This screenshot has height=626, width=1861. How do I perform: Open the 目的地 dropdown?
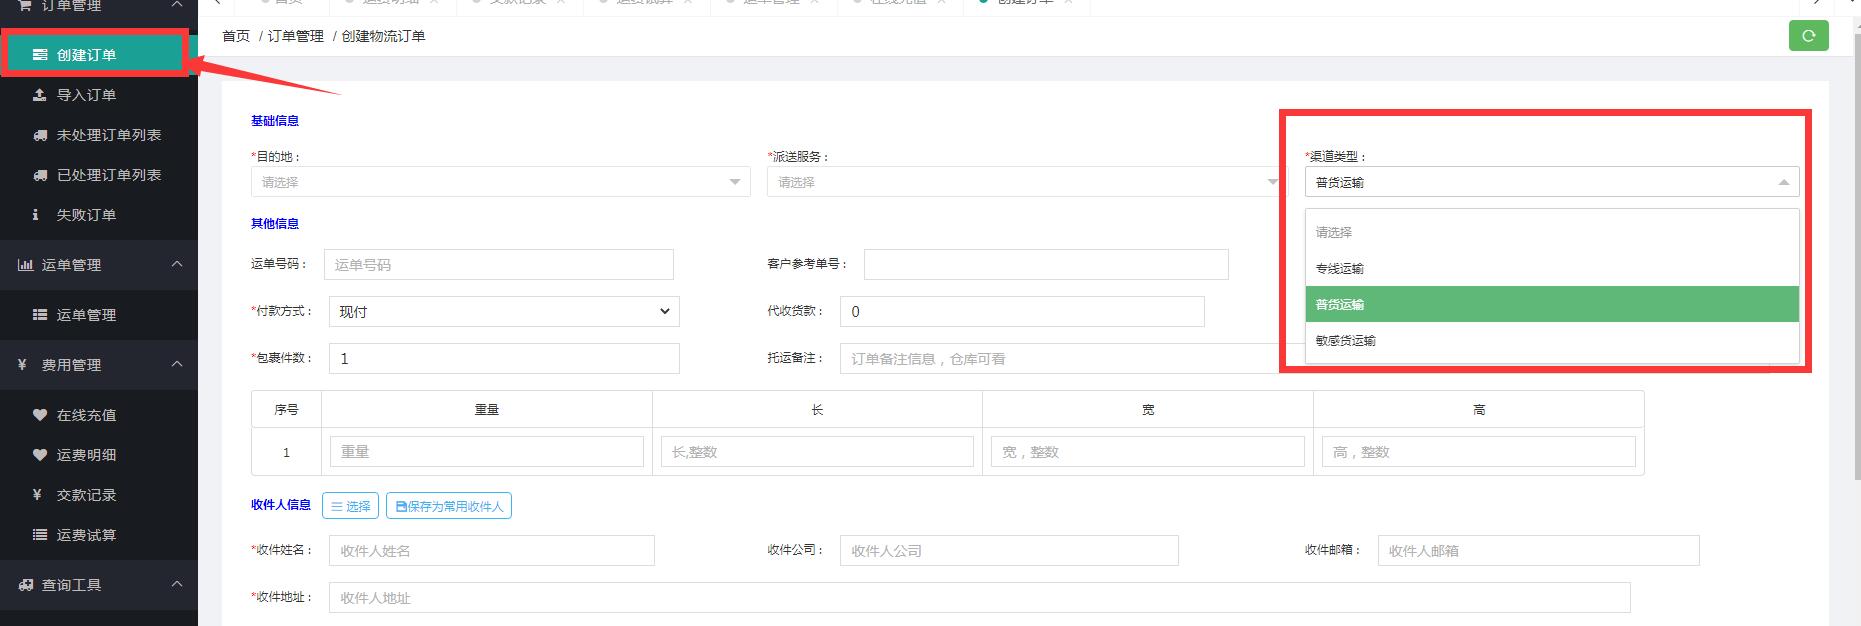(x=500, y=182)
